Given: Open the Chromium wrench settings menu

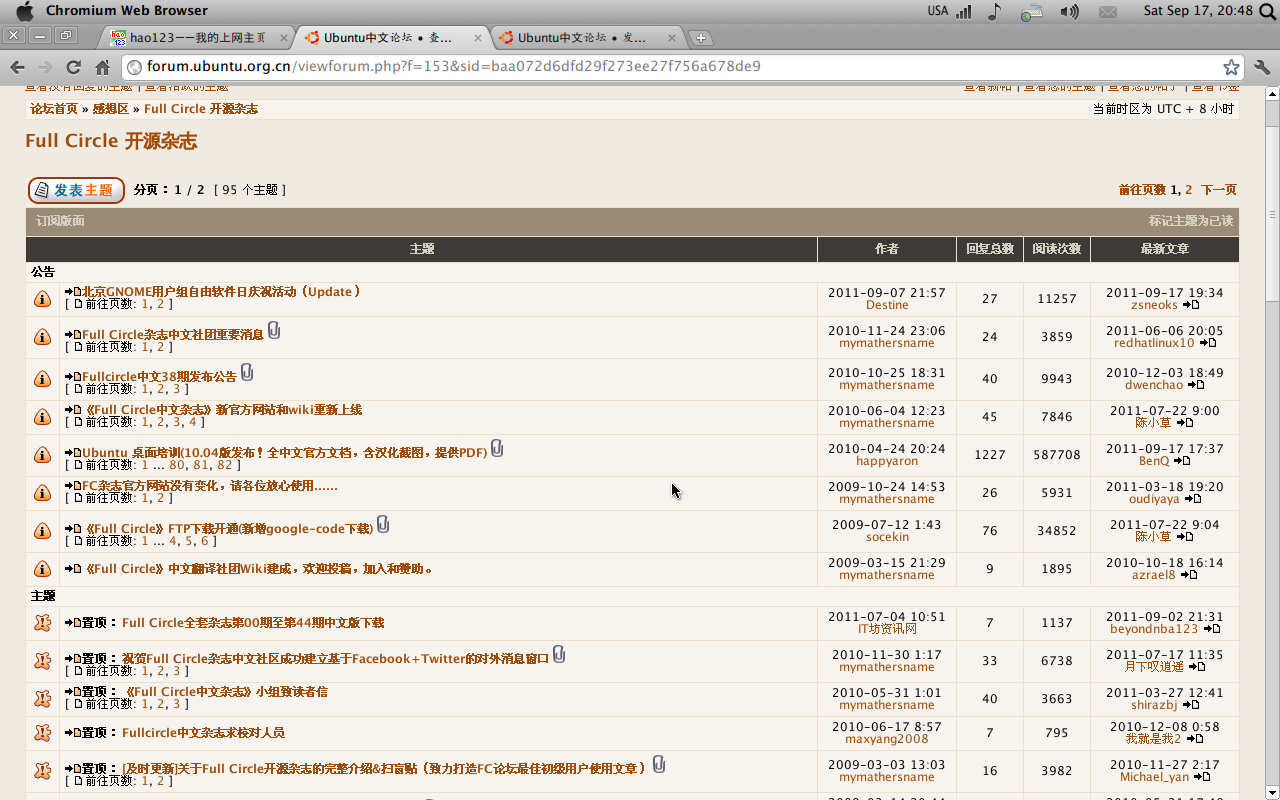Looking at the screenshot, I should (x=1262, y=67).
